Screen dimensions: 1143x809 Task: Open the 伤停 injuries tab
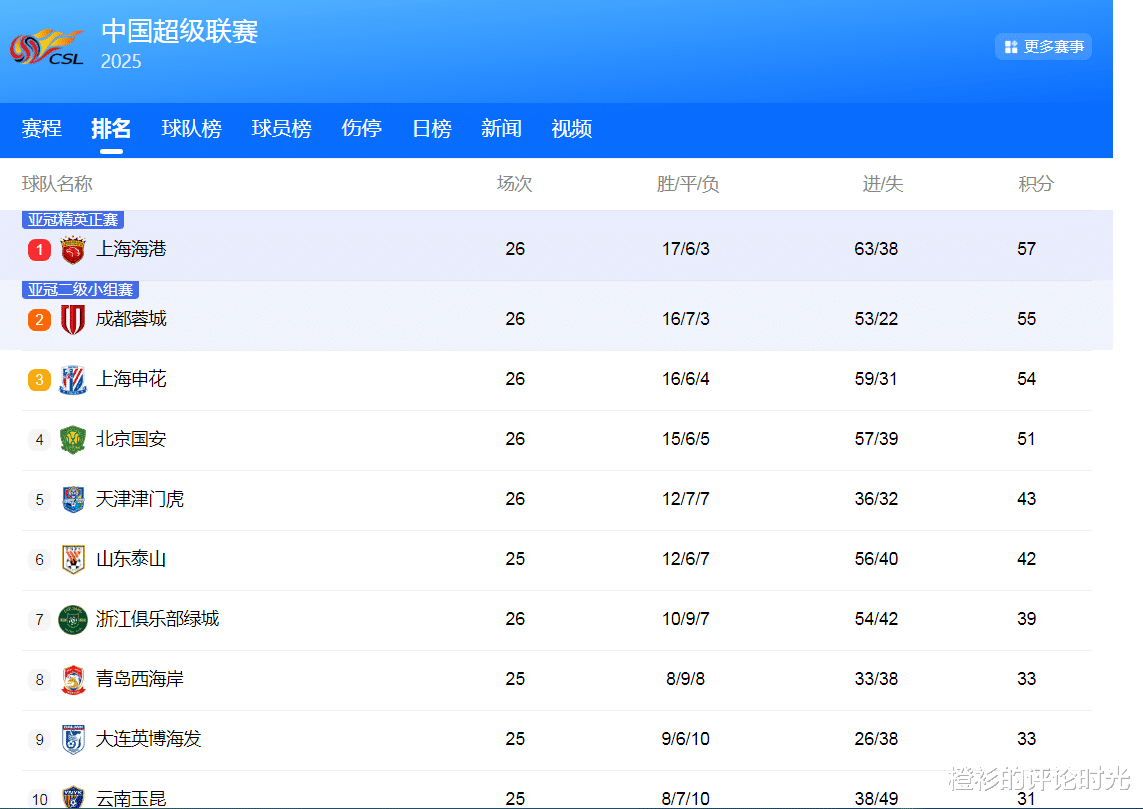click(x=362, y=129)
